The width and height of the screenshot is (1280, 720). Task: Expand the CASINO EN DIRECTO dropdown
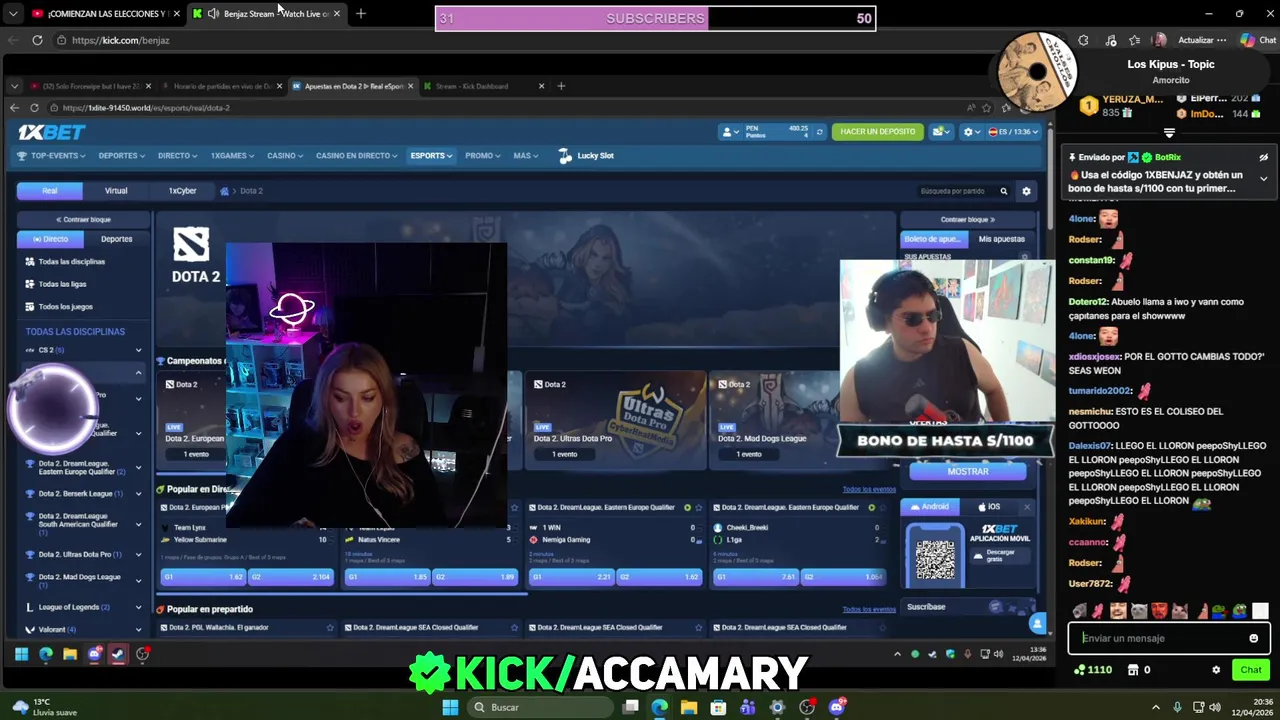pyautogui.click(x=357, y=156)
